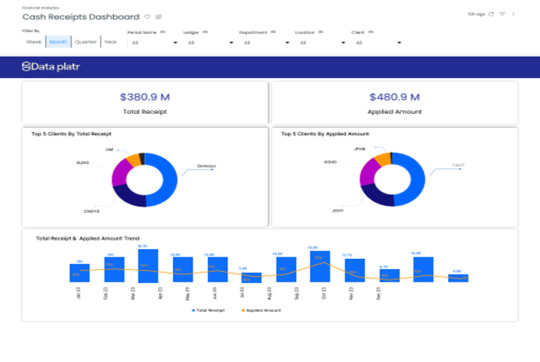Viewport: 540px width, 362px height.
Task: Expand the Client dropdown
Action: [377, 43]
